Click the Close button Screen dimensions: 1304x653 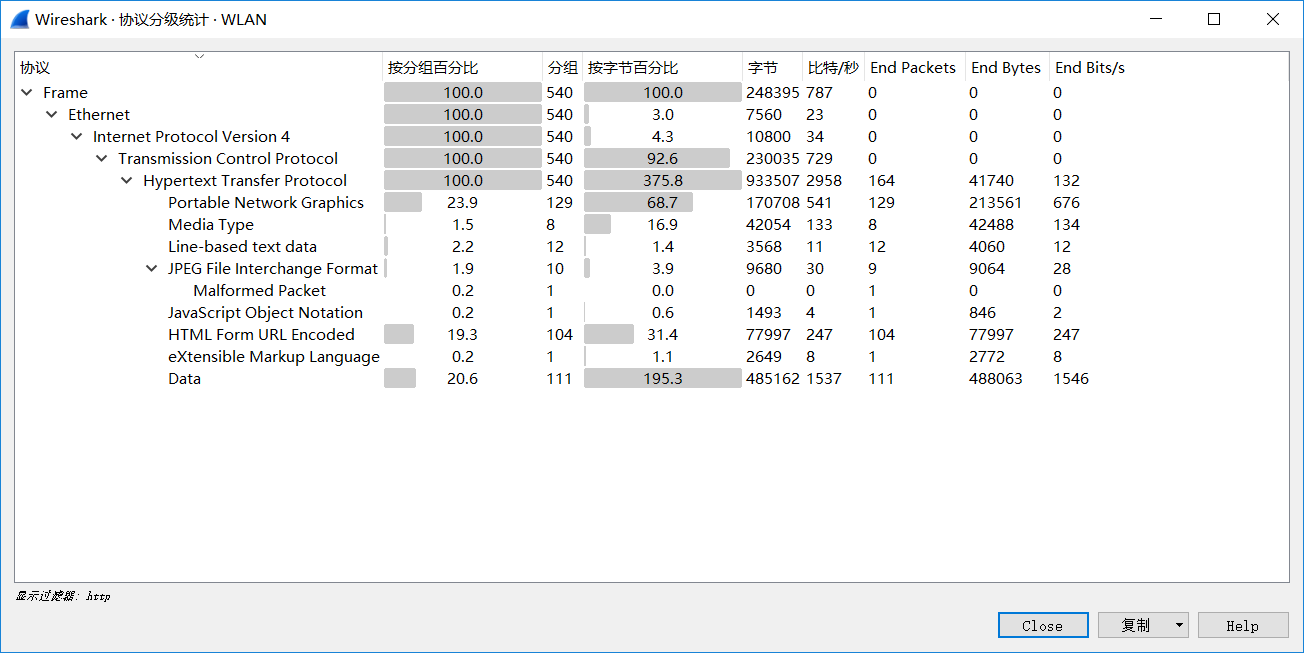point(1043,625)
